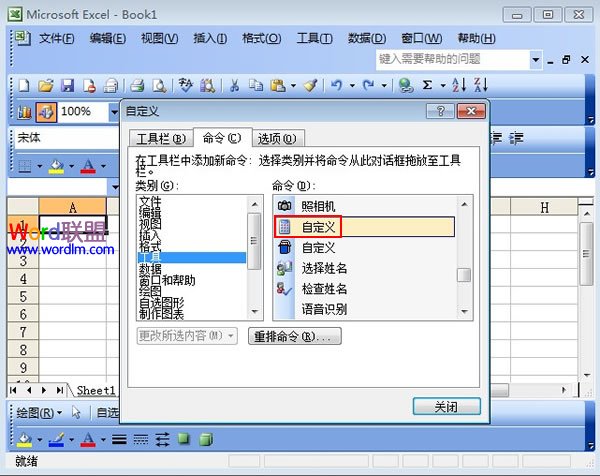Open the 数据(D) menu

pos(367,38)
